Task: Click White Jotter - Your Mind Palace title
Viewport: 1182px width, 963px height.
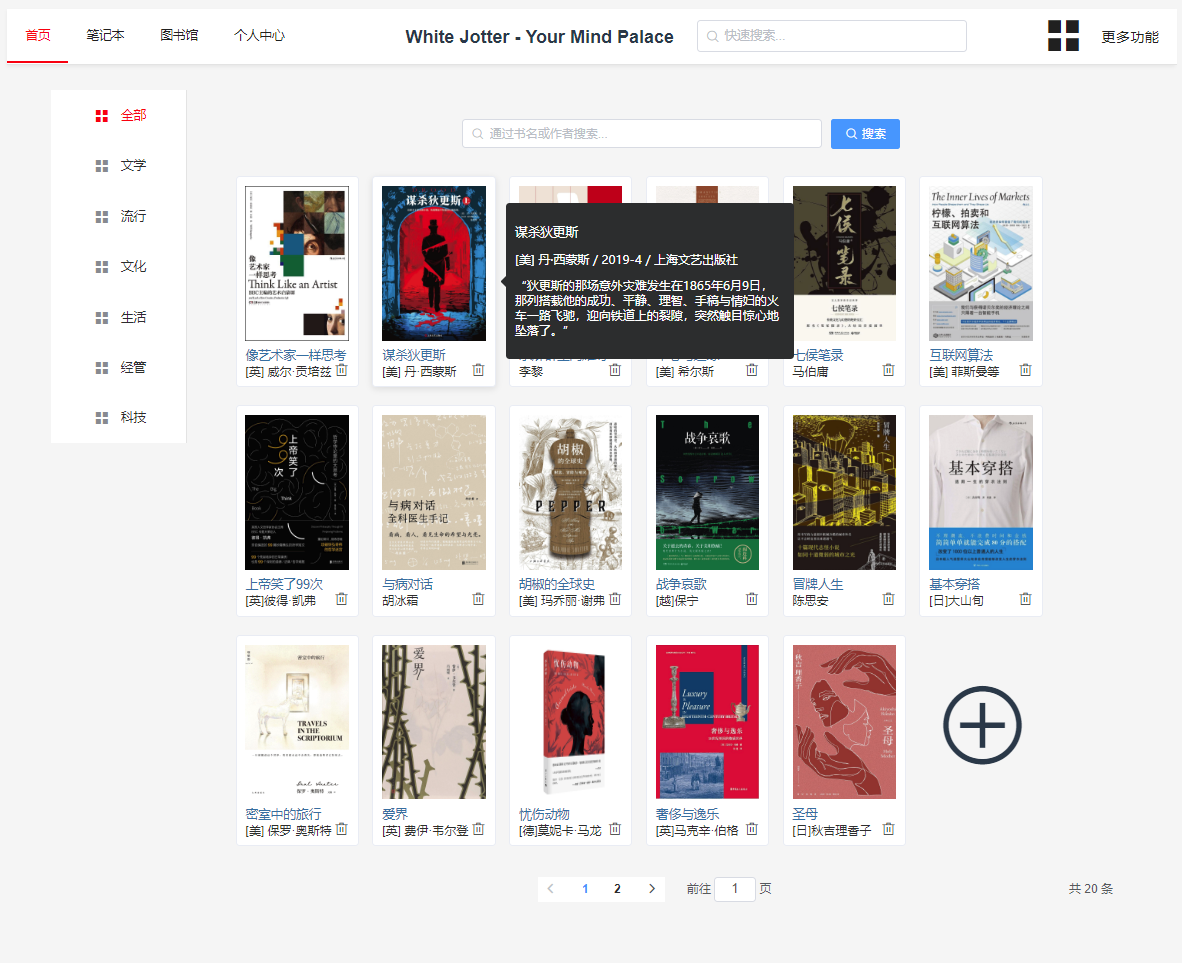Action: pos(540,37)
